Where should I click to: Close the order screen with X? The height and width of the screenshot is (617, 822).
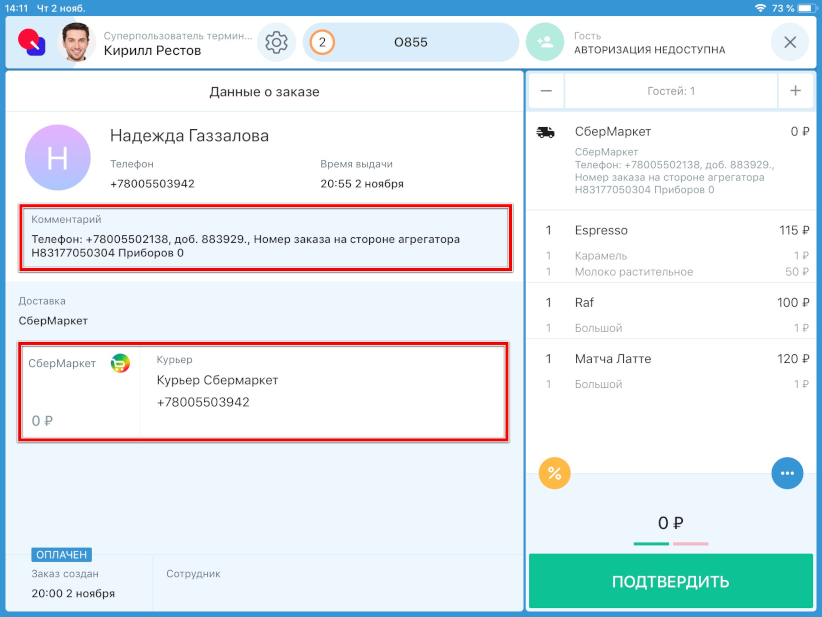pyautogui.click(x=789, y=42)
